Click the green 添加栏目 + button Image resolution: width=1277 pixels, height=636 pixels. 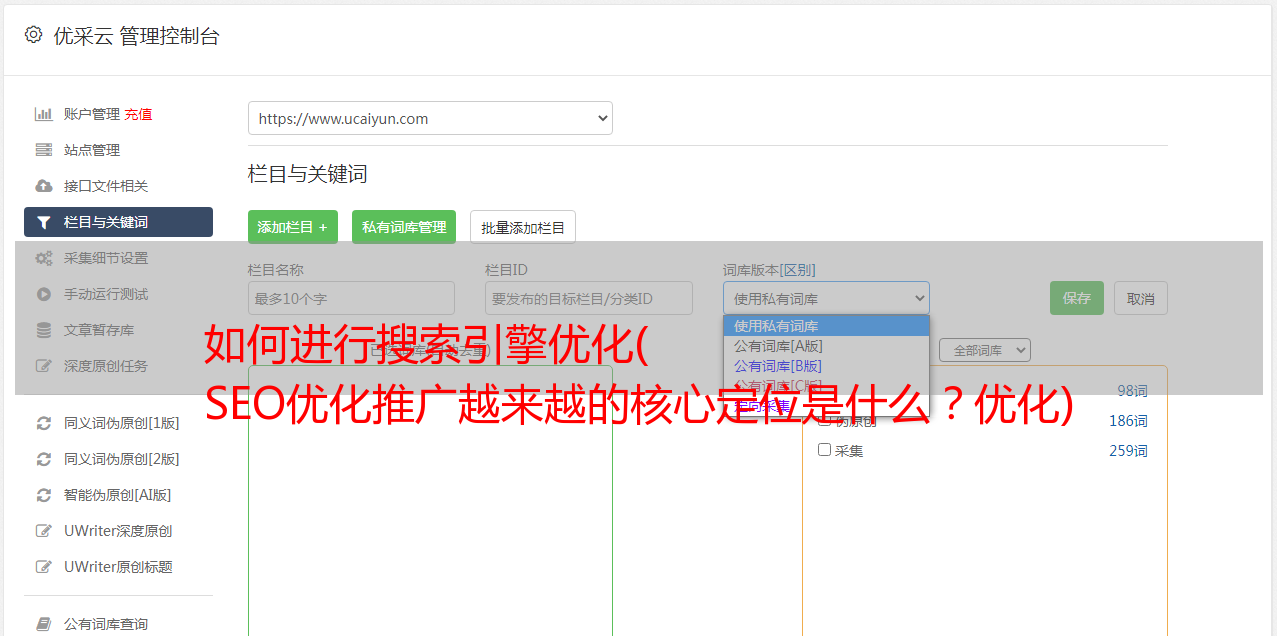(x=293, y=227)
